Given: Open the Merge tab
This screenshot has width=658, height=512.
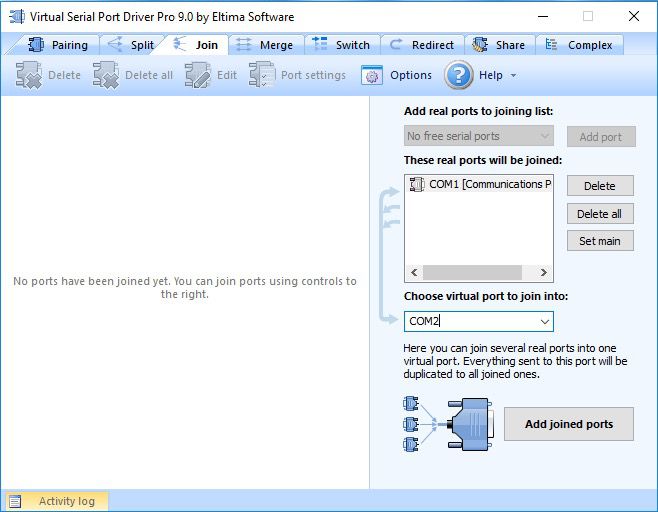Looking at the screenshot, I should tap(266, 45).
